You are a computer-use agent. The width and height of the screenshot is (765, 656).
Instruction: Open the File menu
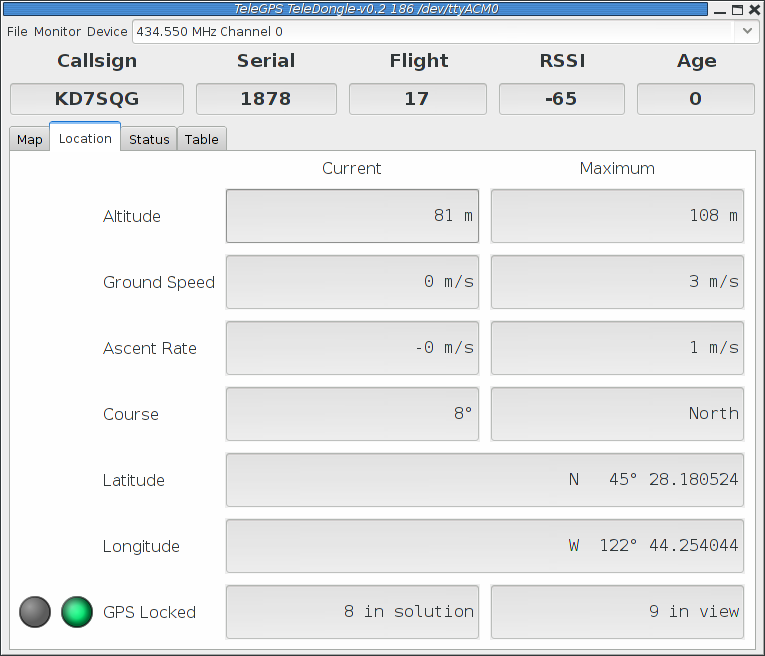tap(17, 32)
